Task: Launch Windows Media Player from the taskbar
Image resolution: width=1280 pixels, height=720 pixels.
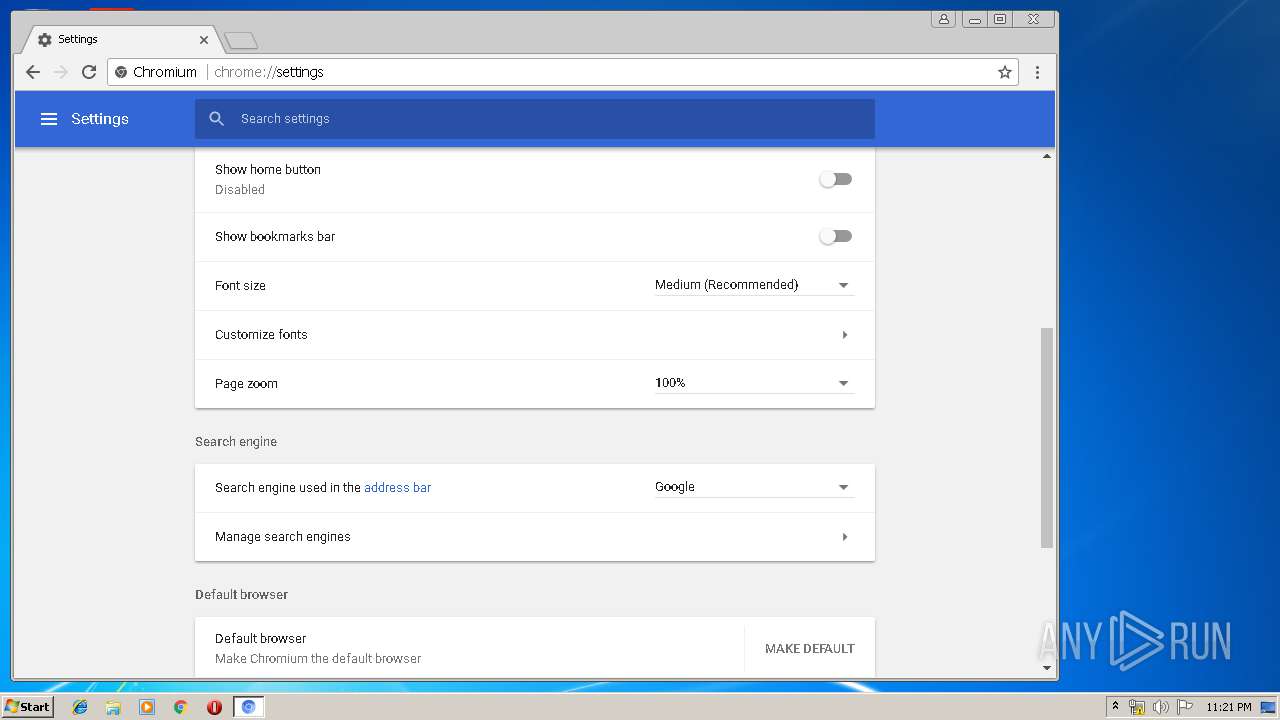Action: coord(147,707)
